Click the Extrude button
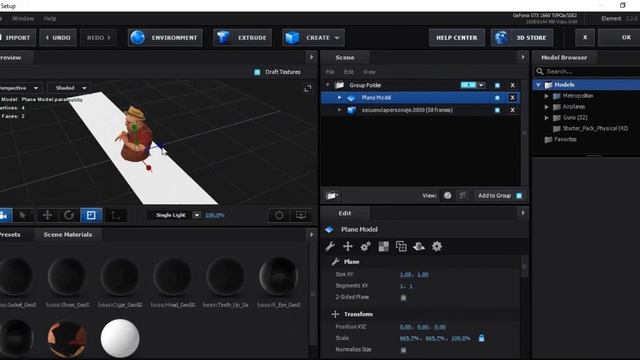The height and width of the screenshot is (360, 640). click(x=242, y=38)
